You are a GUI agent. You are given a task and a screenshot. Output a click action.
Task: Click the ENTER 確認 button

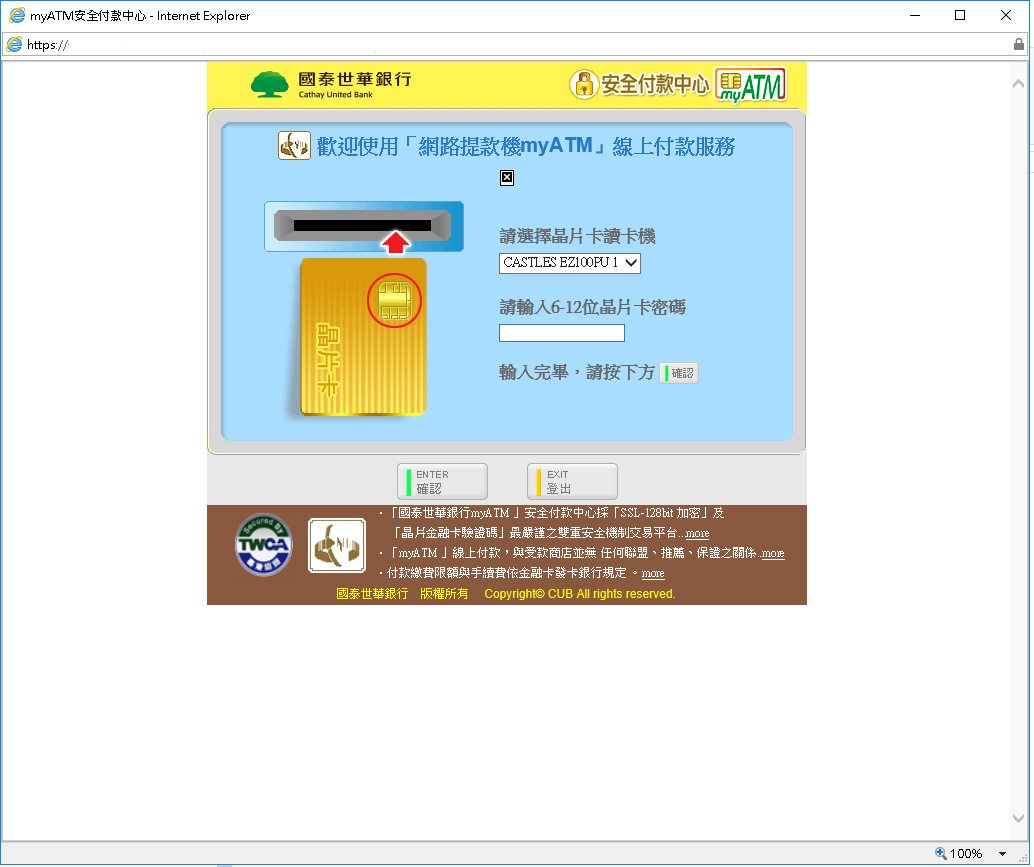442,481
